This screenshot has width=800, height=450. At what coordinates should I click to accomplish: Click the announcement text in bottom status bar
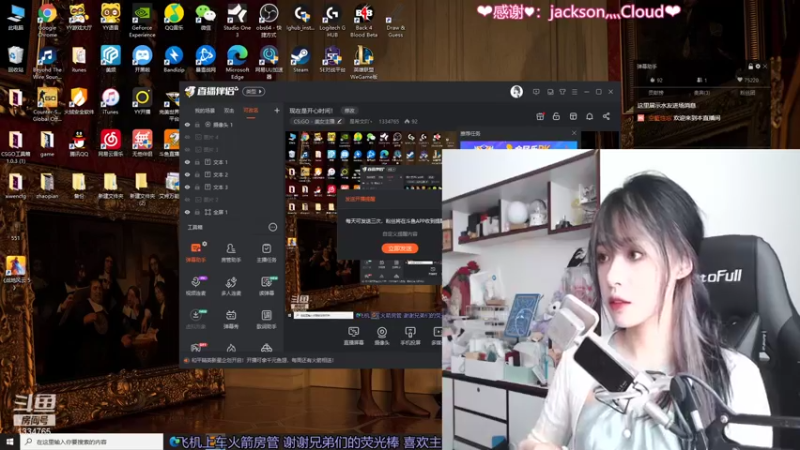point(263,360)
